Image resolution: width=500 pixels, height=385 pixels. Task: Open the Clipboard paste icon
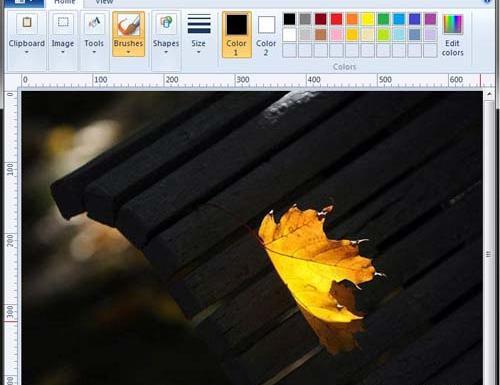click(27, 23)
